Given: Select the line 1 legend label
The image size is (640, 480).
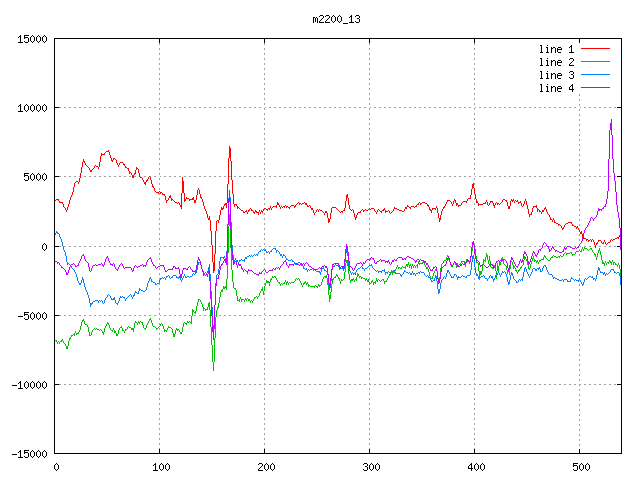Looking at the screenshot, I should [x=556, y=49].
